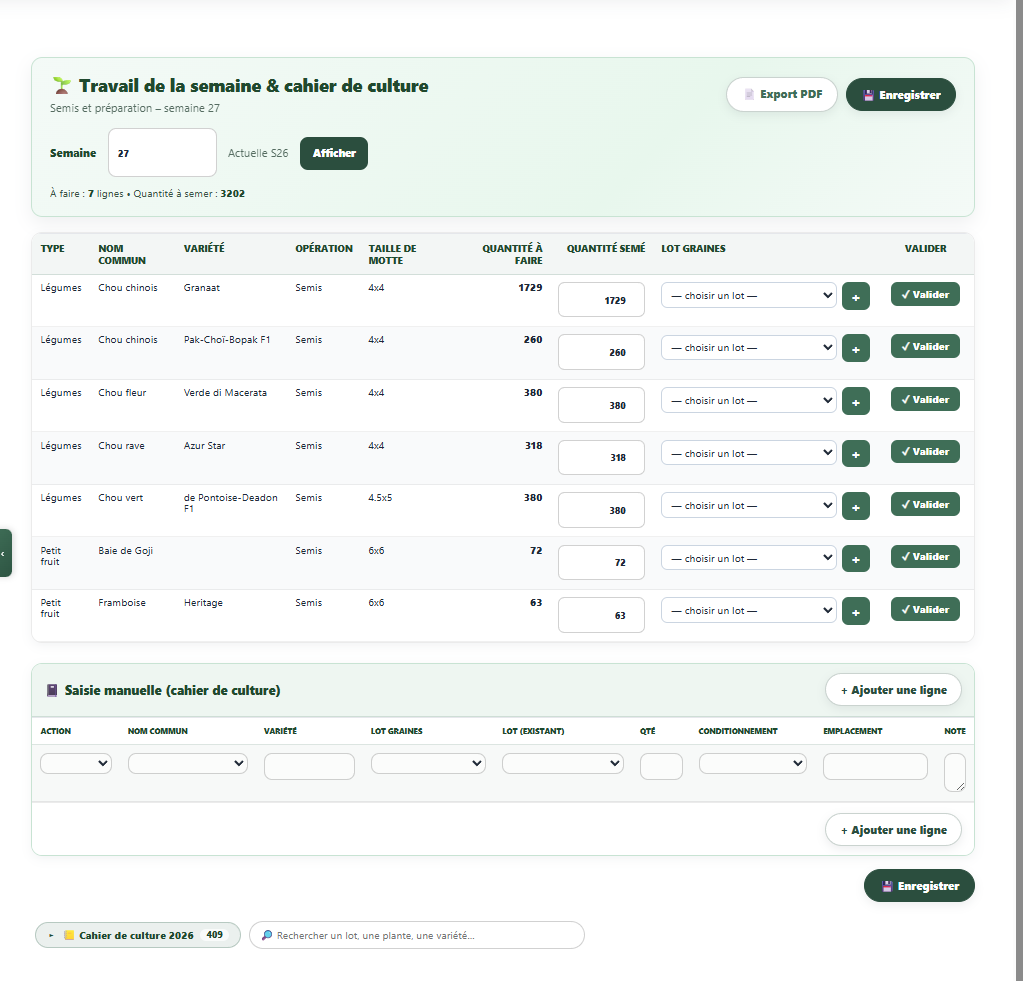Open the Action dropdown in manual entry

pos(76,763)
